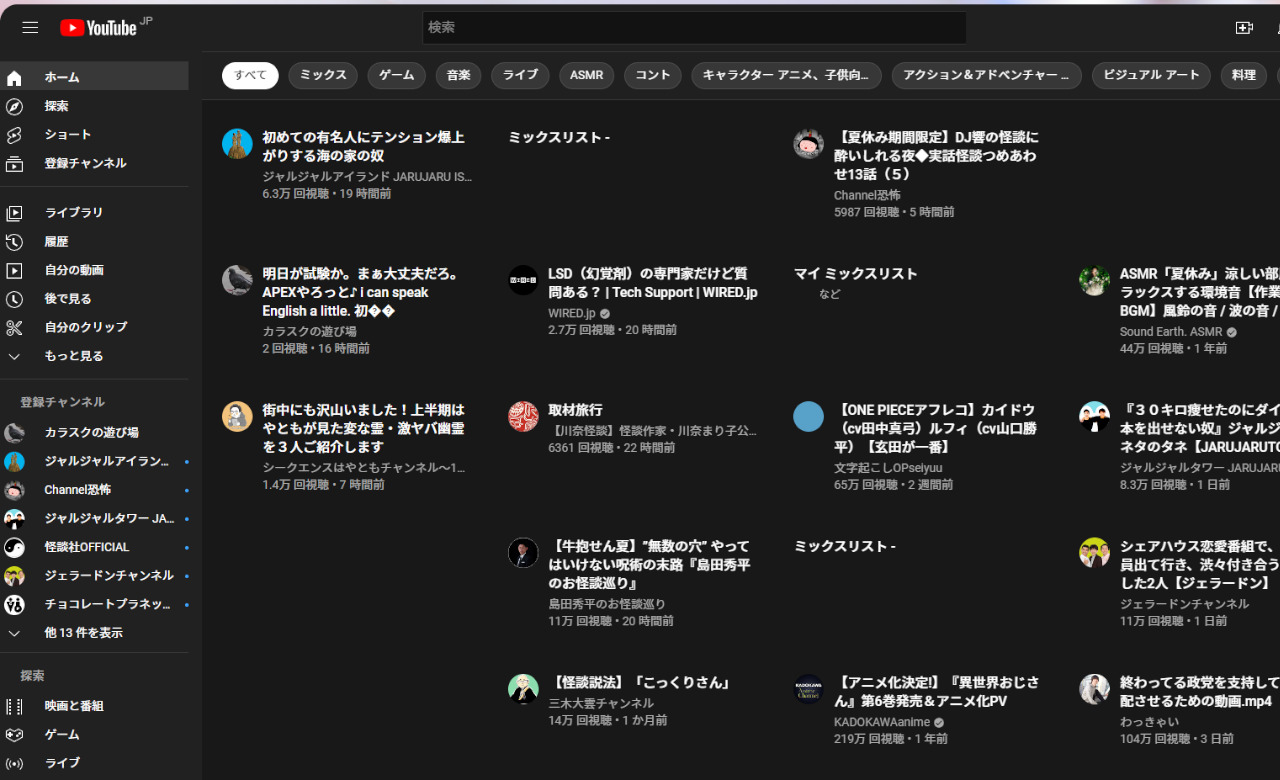Click channel name カラスクの遊び場 under APEX video
1280x780 pixels.
[x=309, y=331]
